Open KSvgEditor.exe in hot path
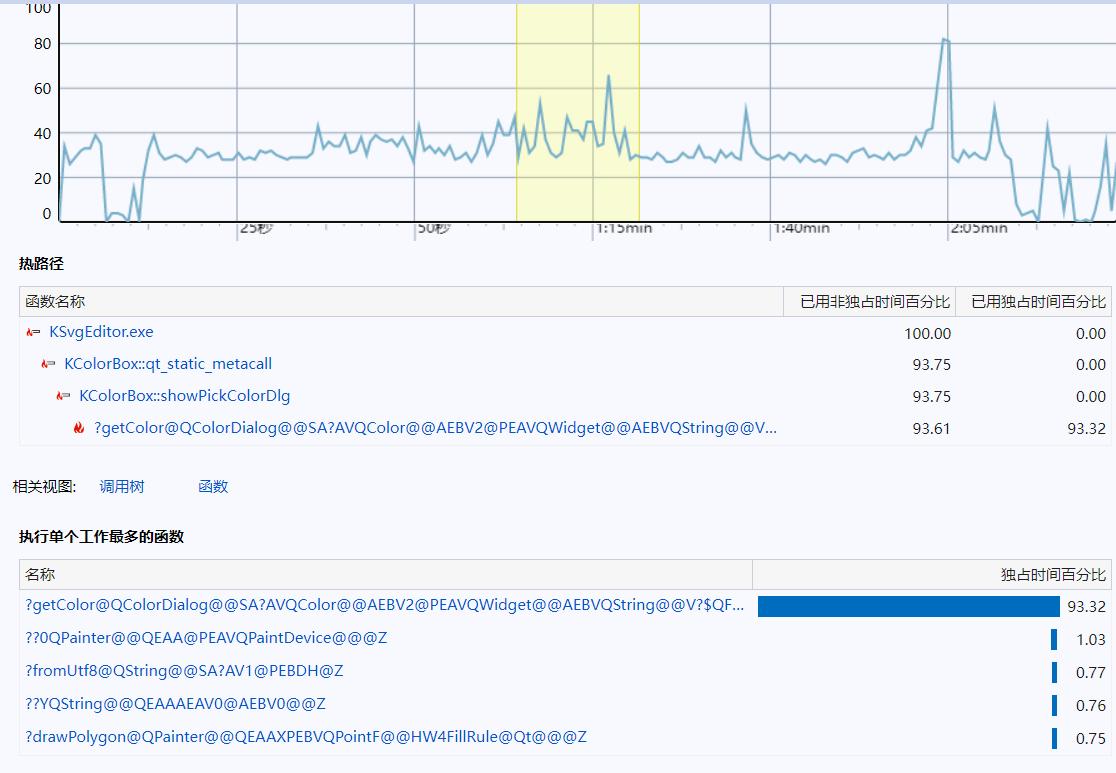Image resolution: width=1116 pixels, height=773 pixels. pyautogui.click(x=101, y=332)
